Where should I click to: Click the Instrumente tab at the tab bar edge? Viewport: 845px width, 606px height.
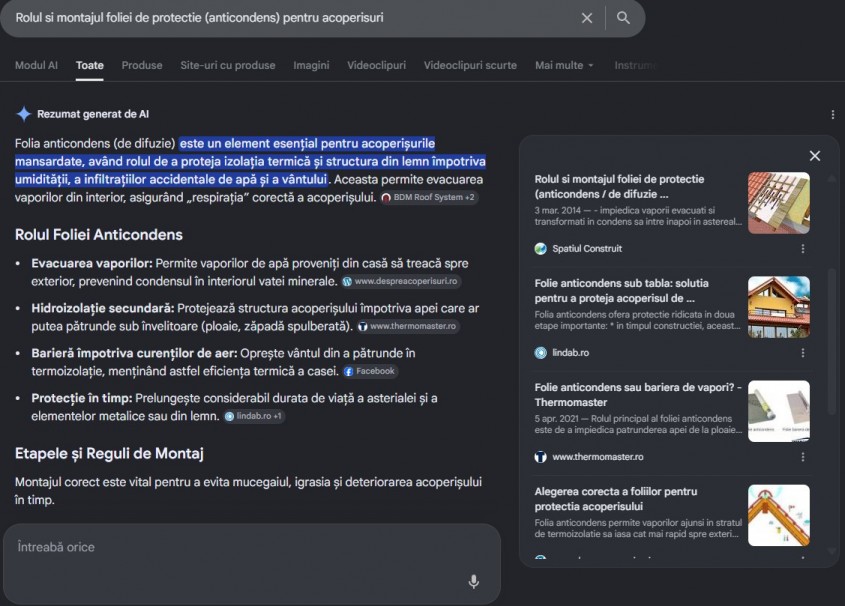pyautogui.click(x=636, y=65)
